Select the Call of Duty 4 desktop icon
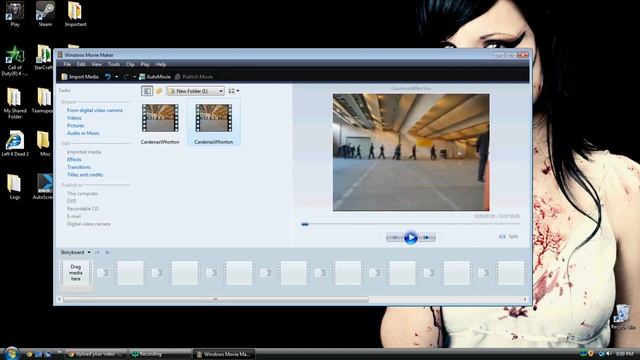640x360 pixels. click(x=15, y=60)
